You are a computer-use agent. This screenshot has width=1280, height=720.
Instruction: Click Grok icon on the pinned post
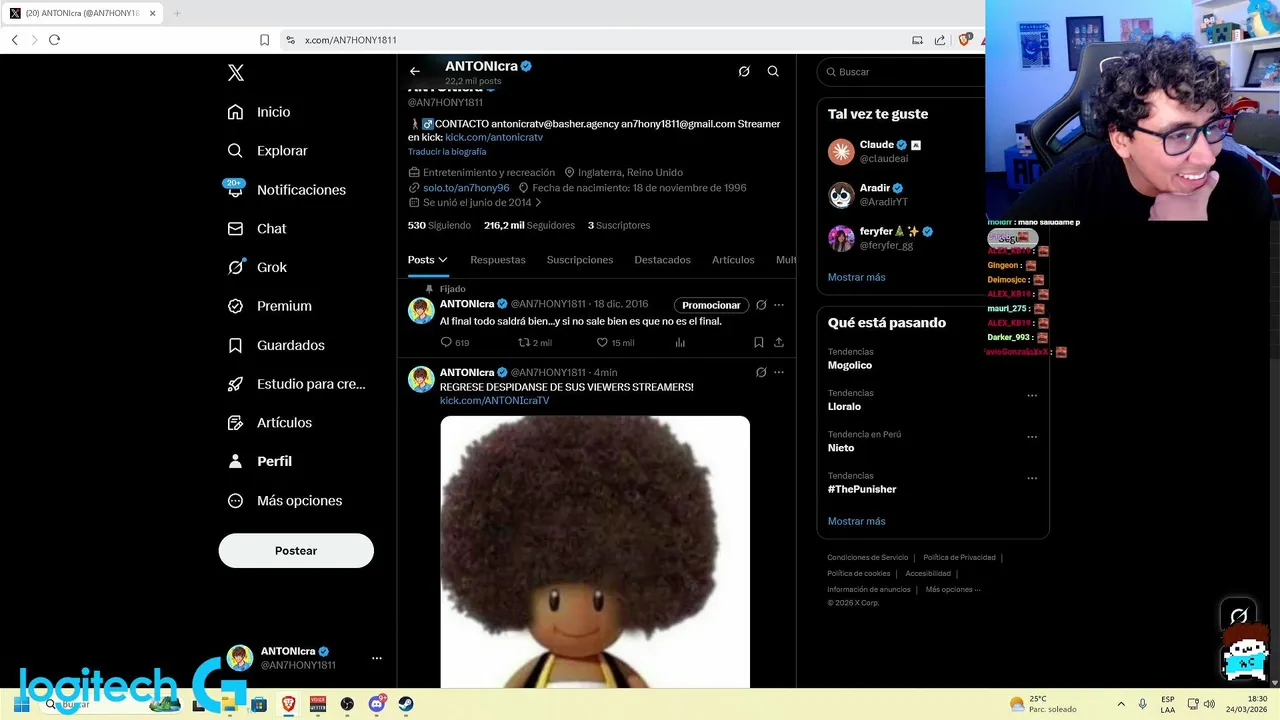761,305
